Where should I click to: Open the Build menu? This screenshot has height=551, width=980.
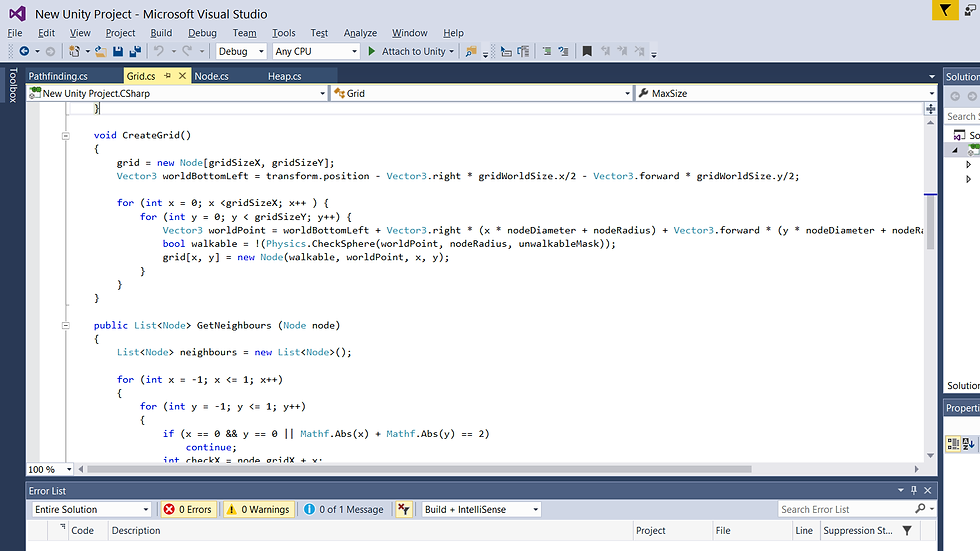coord(161,33)
